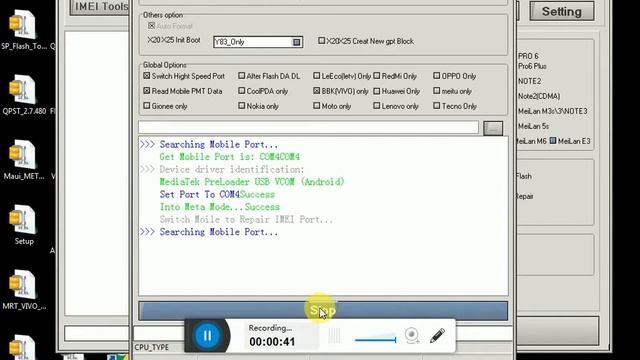The image size is (640, 360).
Task: Enable Nokia only checkbox
Action: click(242, 106)
